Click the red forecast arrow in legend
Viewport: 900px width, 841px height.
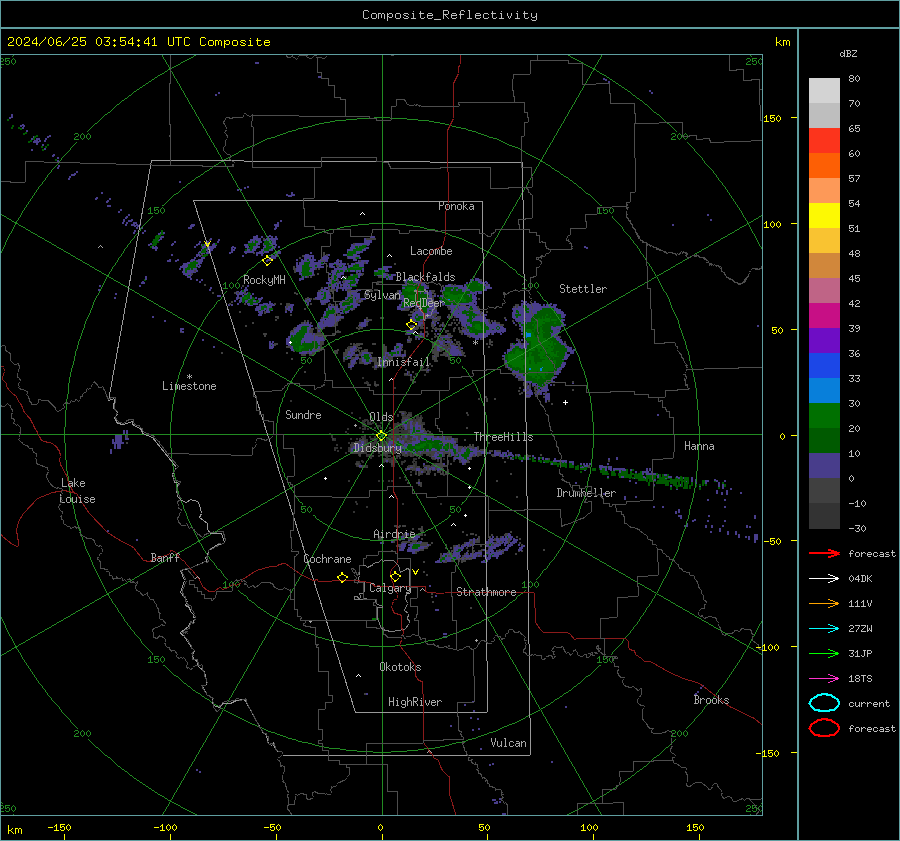point(824,553)
